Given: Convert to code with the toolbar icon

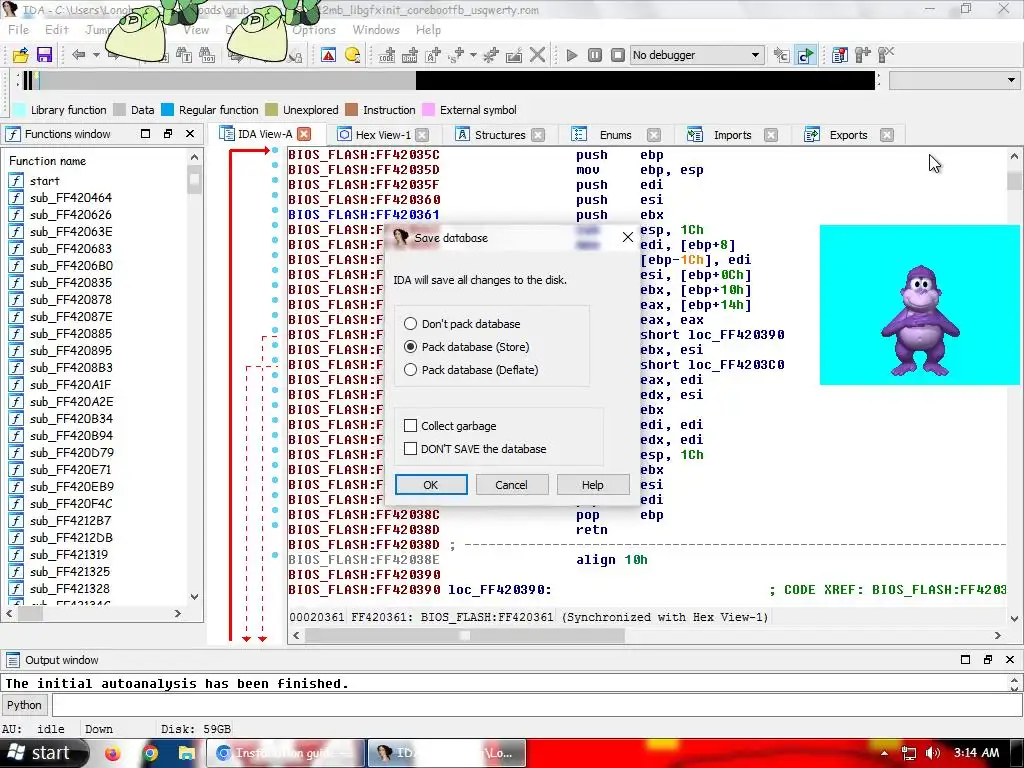Looking at the screenshot, I should [387, 56].
